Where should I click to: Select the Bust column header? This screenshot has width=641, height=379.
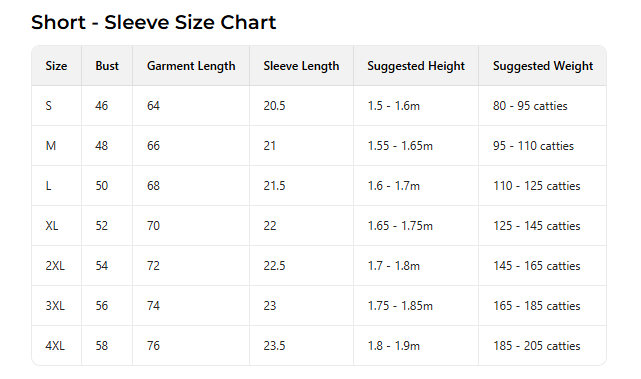[107, 66]
